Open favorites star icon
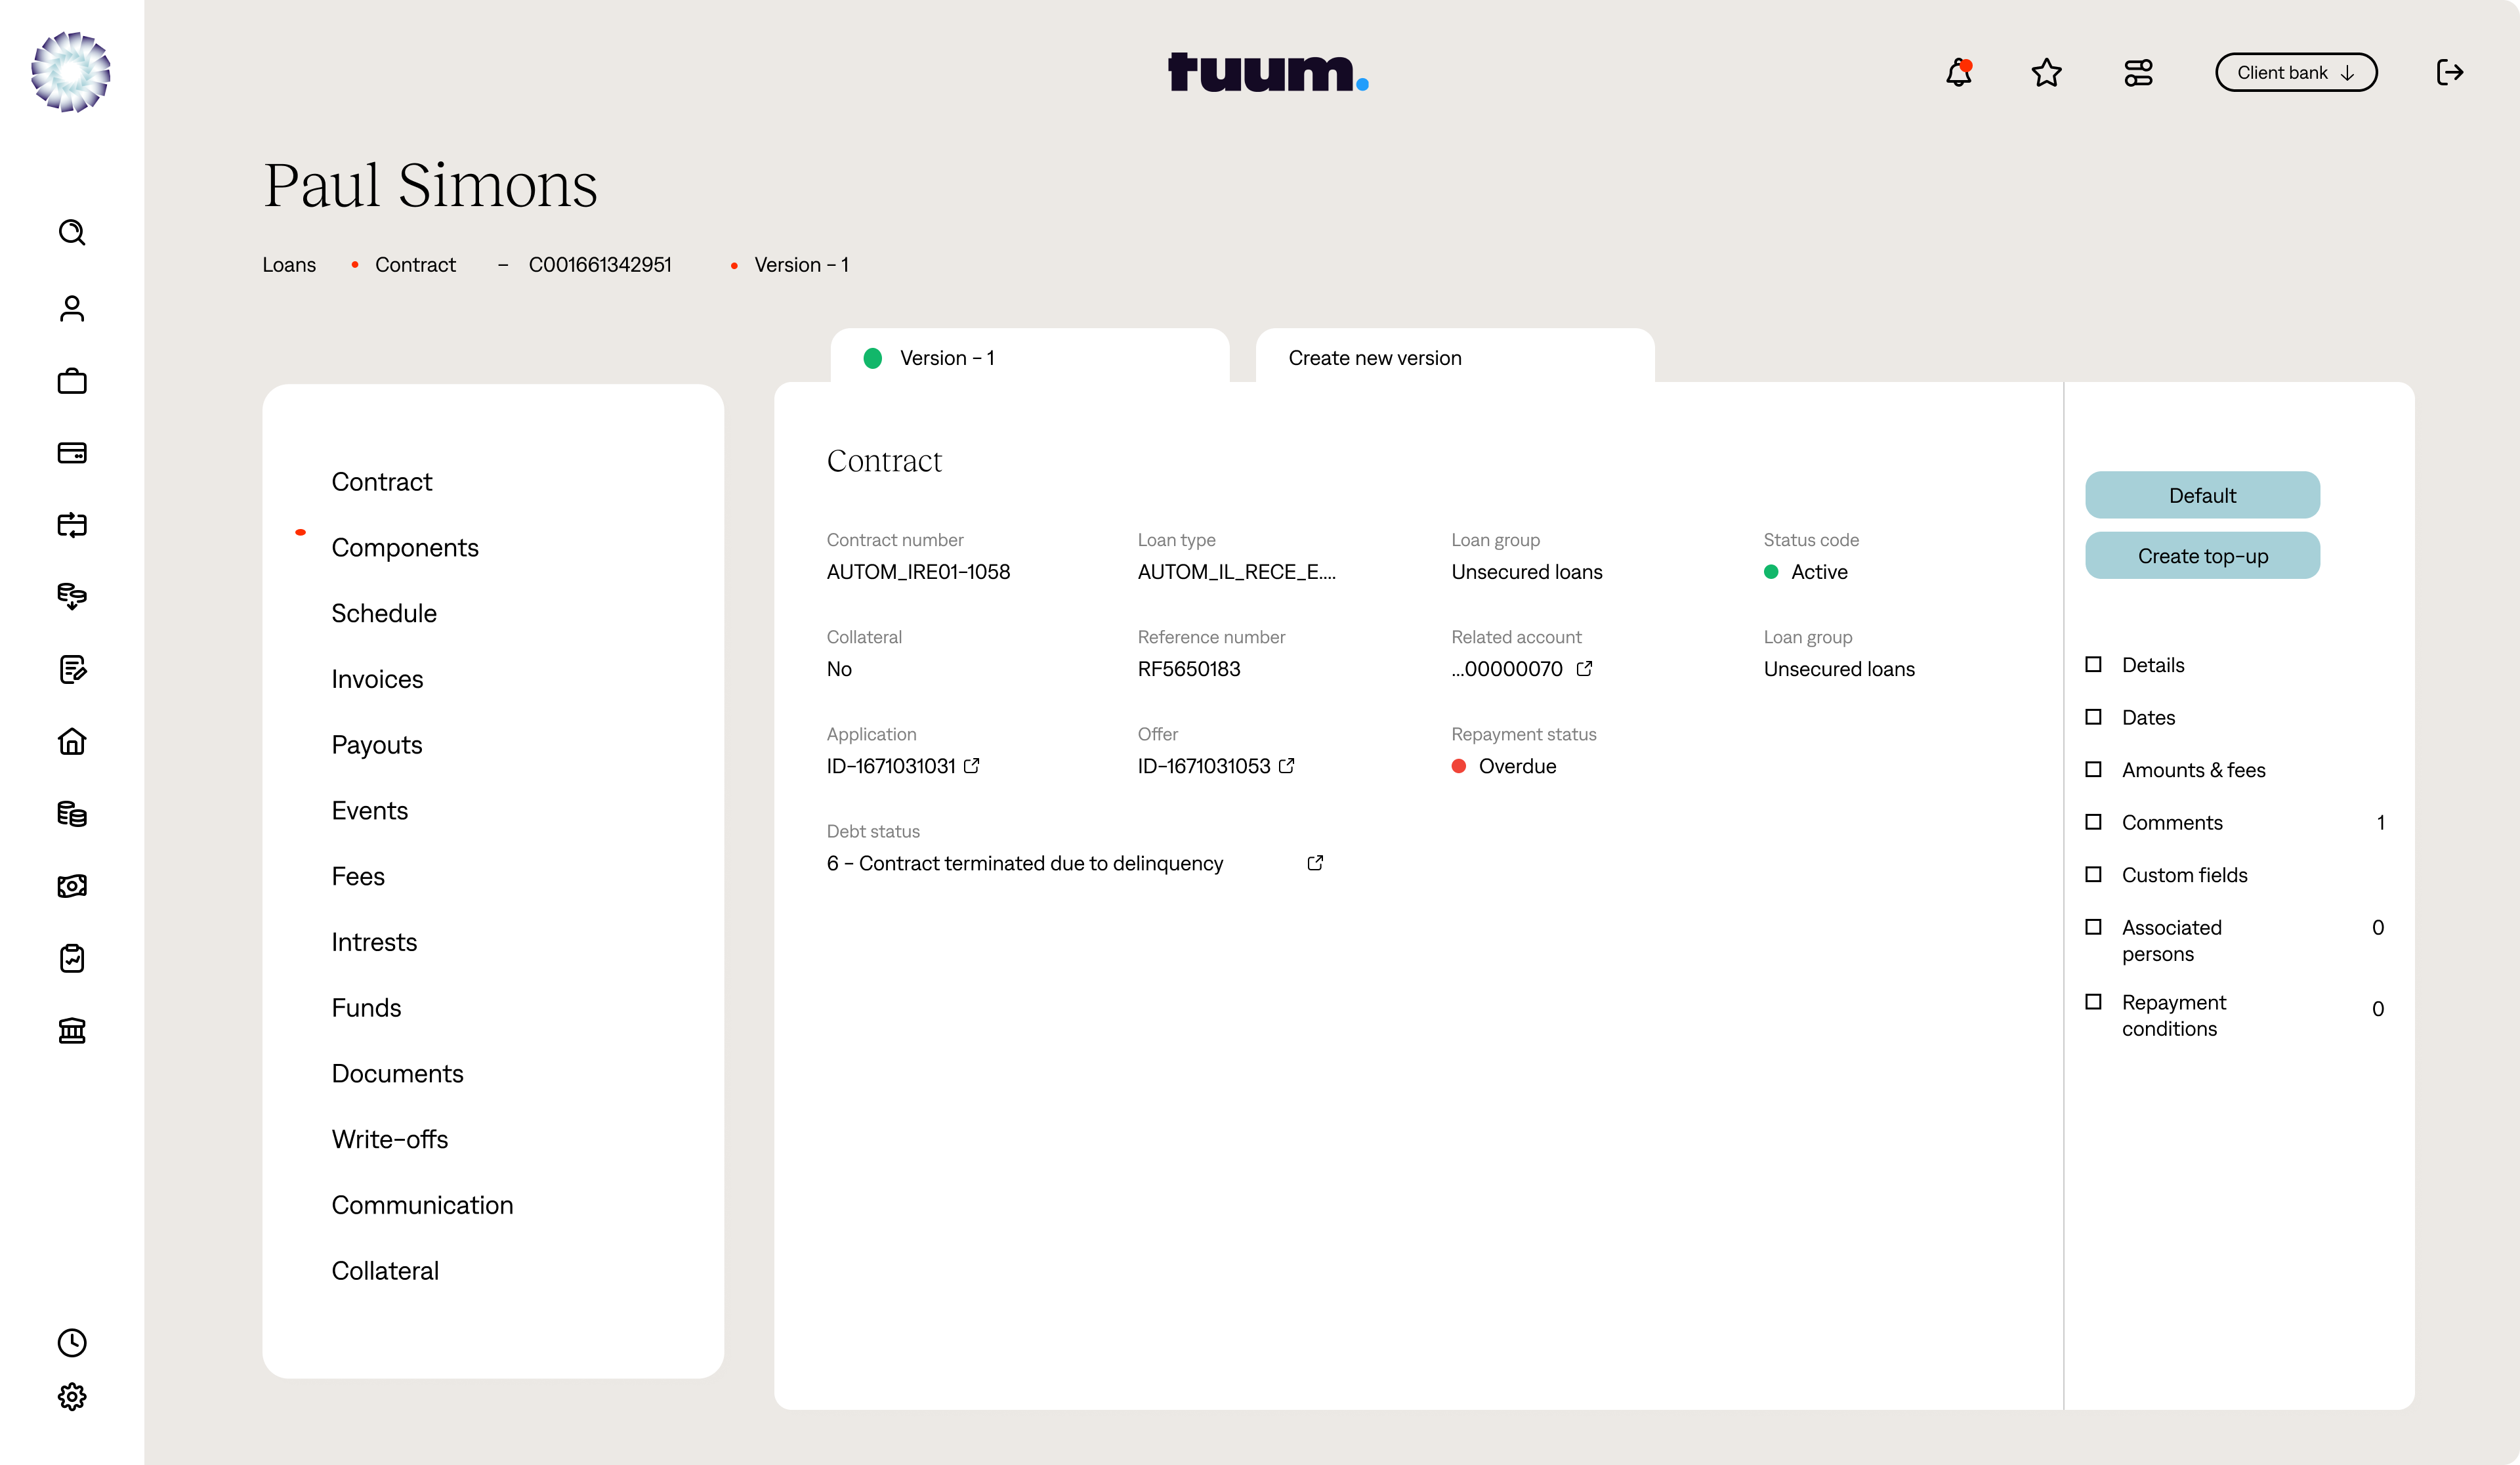Screen dimensions: 2520x1465 click(x=2046, y=73)
